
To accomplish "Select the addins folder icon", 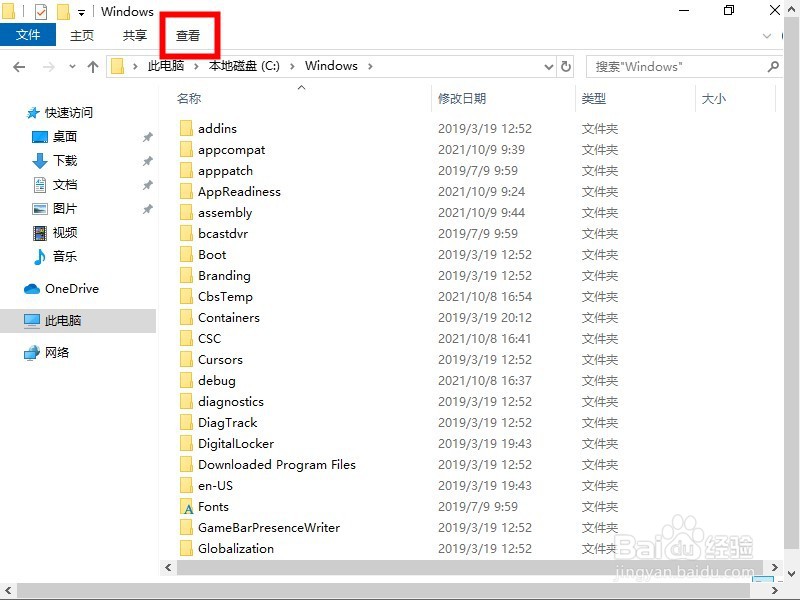I will 186,128.
